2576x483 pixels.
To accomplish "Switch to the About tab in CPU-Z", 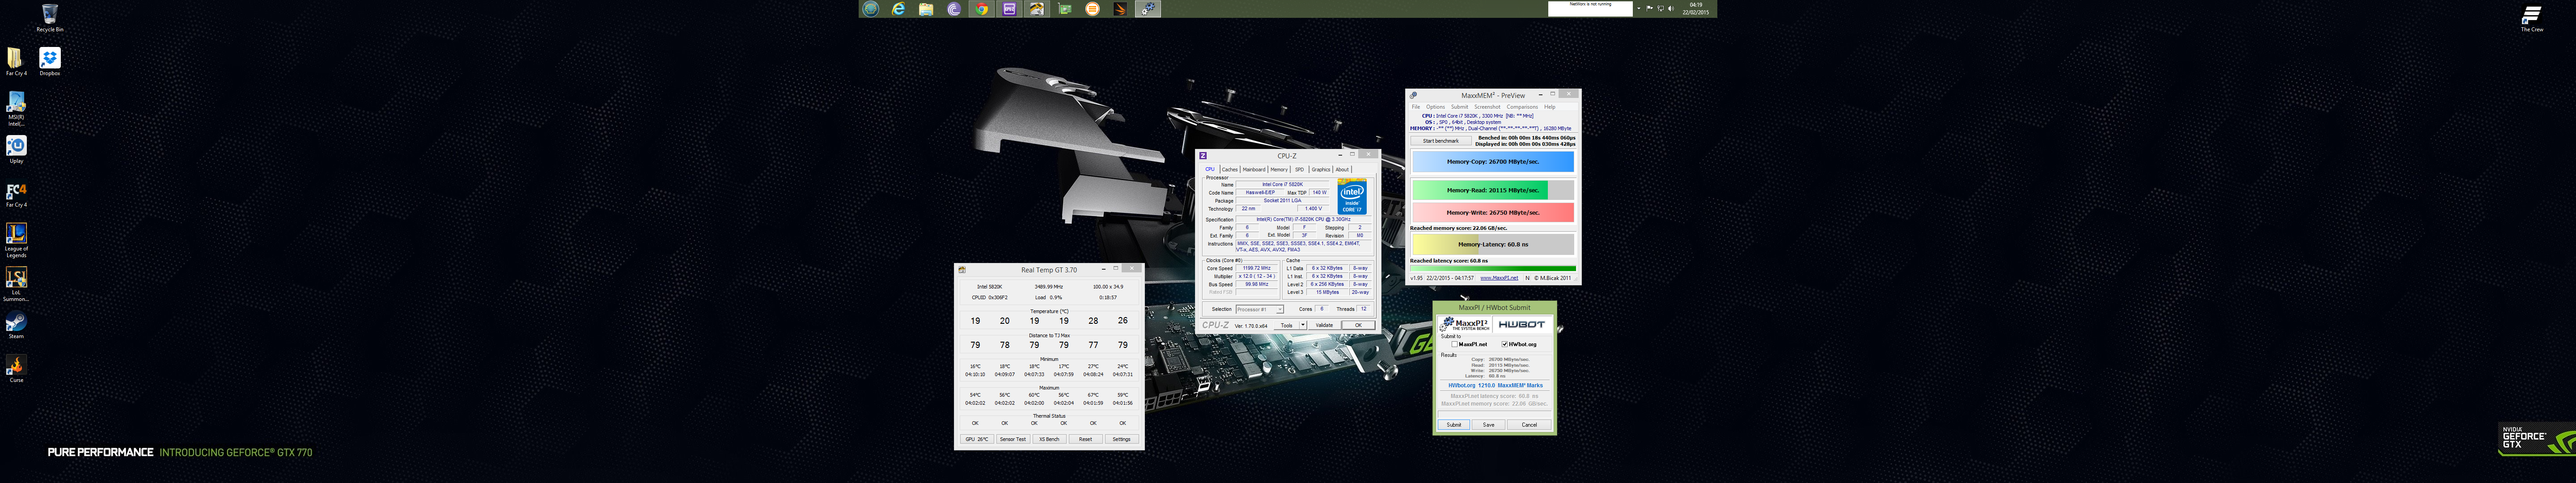I will click(x=1342, y=169).
